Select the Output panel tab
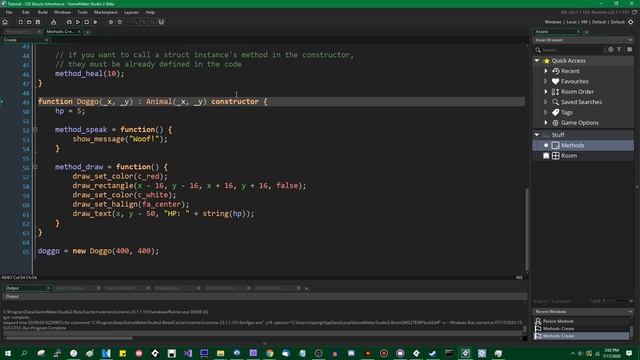This screenshot has width=640, height=360. [x=27, y=288]
